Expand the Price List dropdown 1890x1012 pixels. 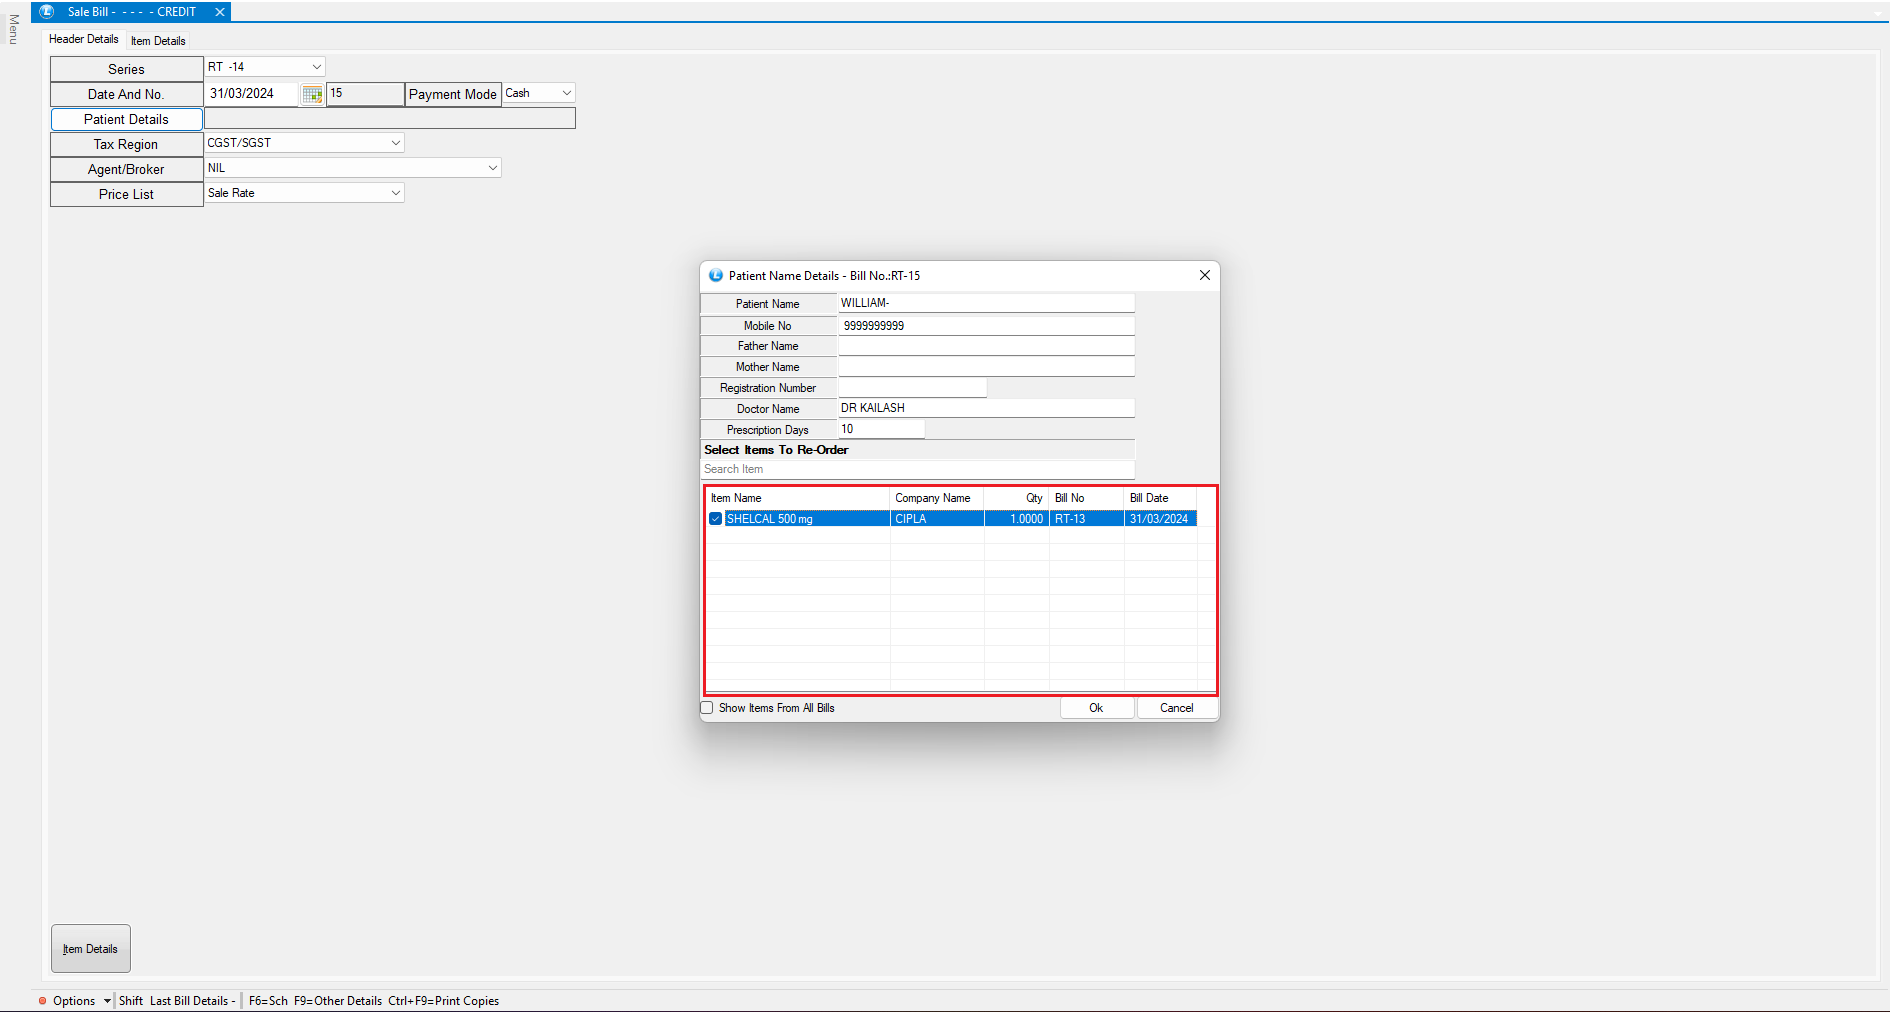pyautogui.click(x=395, y=193)
